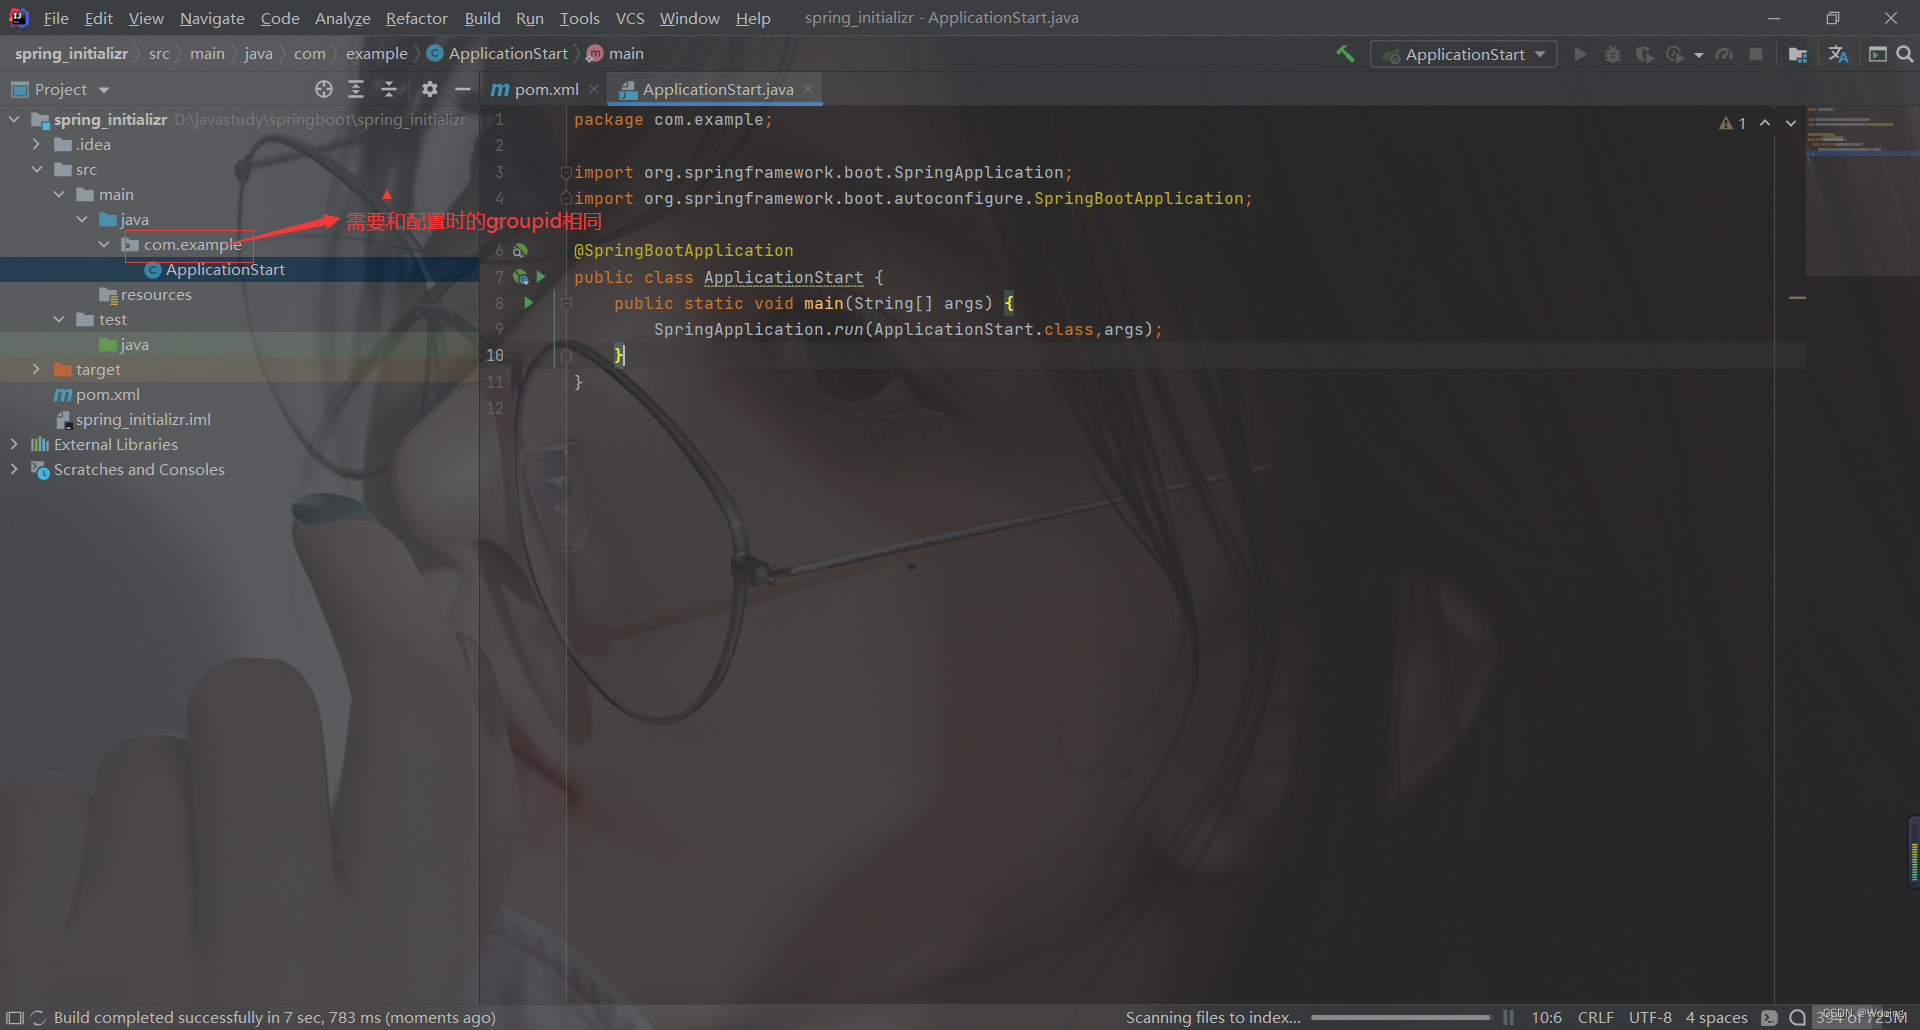
Task: Open Project panel settings gear
Action: [430, 89]
